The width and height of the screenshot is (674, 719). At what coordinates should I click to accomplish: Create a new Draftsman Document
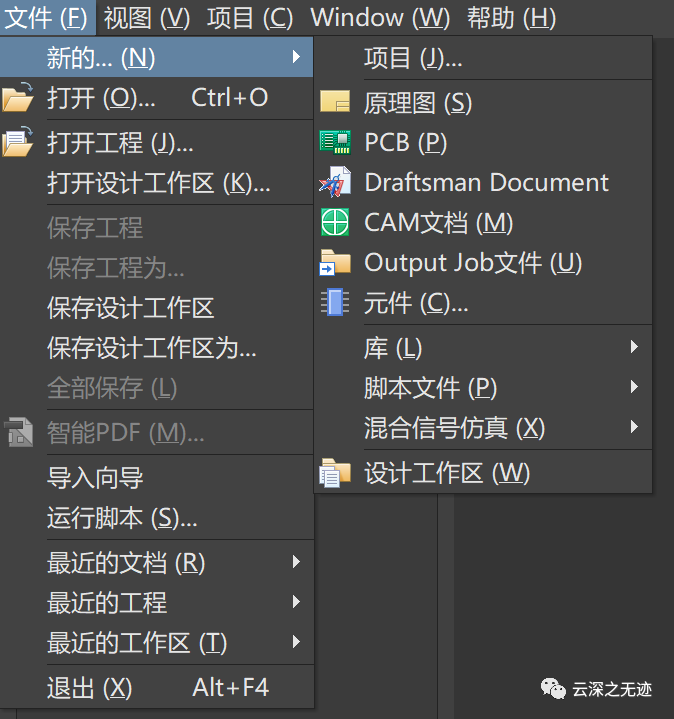click(483, 182)
